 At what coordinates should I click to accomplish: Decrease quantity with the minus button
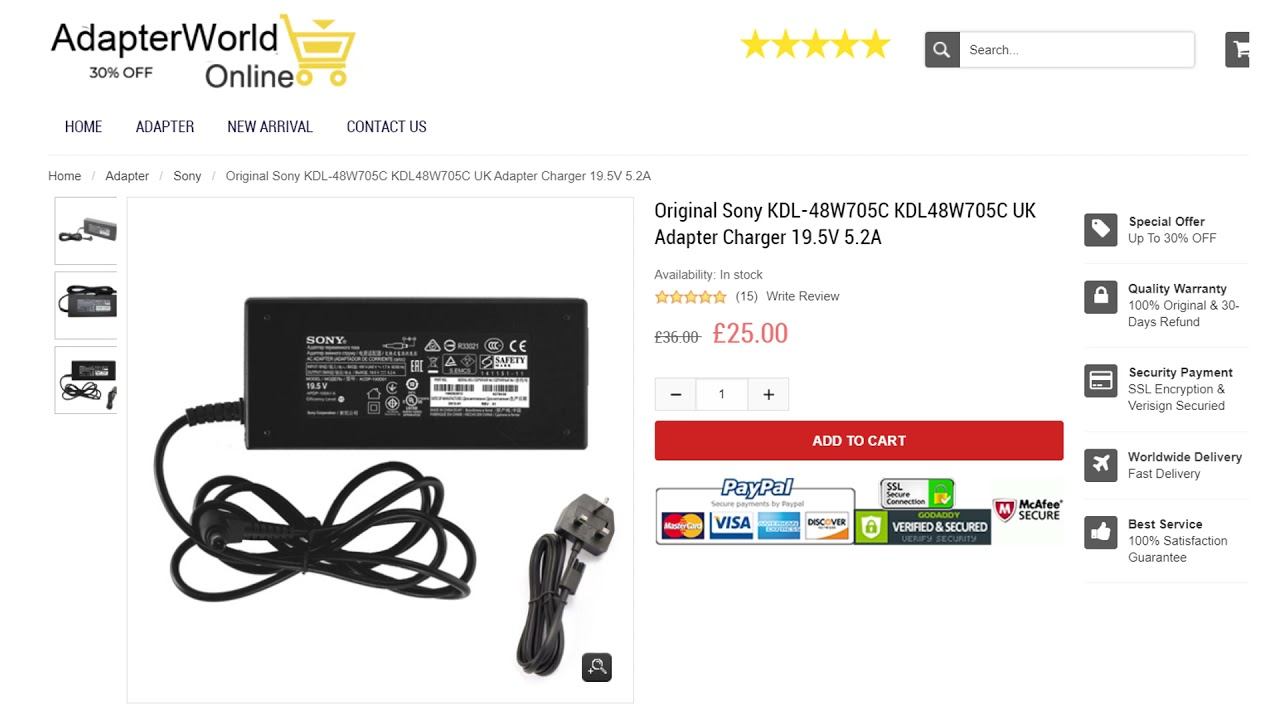click(x=676, y=395)
